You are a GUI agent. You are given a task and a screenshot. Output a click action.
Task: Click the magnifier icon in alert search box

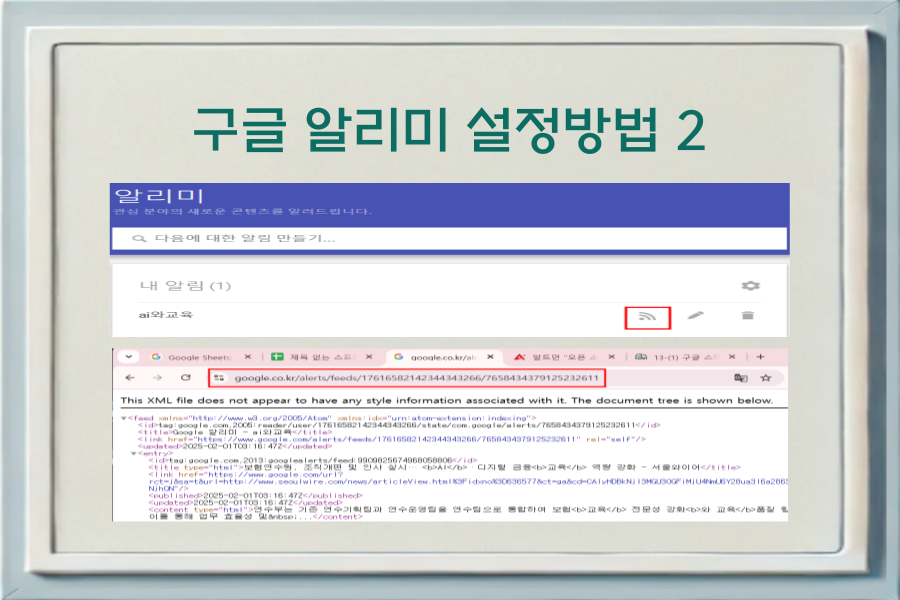138,238
